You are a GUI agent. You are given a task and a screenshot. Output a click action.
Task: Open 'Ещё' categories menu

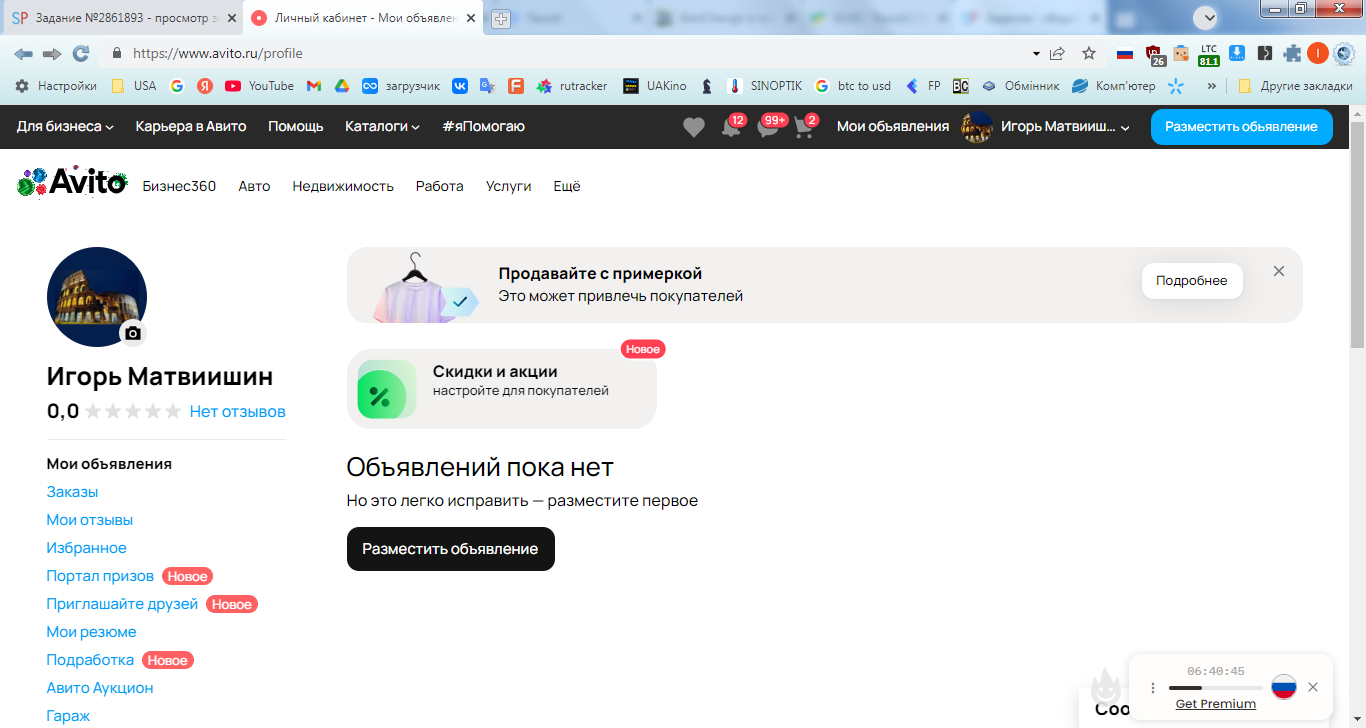click(567, 186)
